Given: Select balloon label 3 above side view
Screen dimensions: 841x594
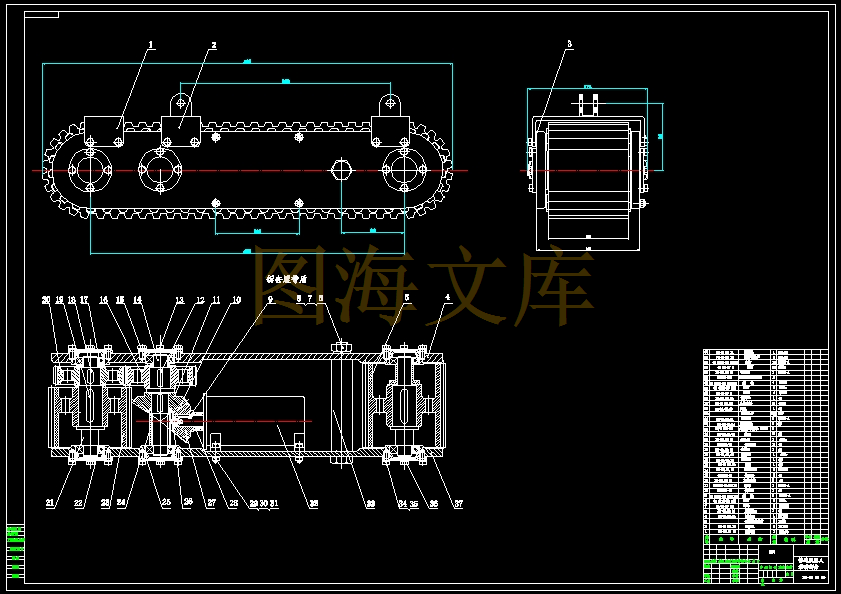Looking at the screenshot, I should pyautogui.click(x=569, y=44).
